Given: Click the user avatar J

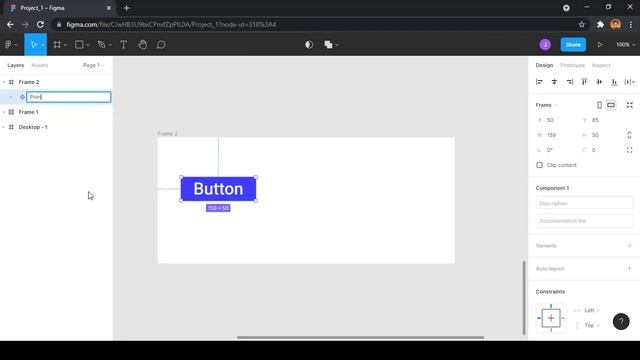Looking at the screenshot, I should pyautogui.click(x=545, y=44).
